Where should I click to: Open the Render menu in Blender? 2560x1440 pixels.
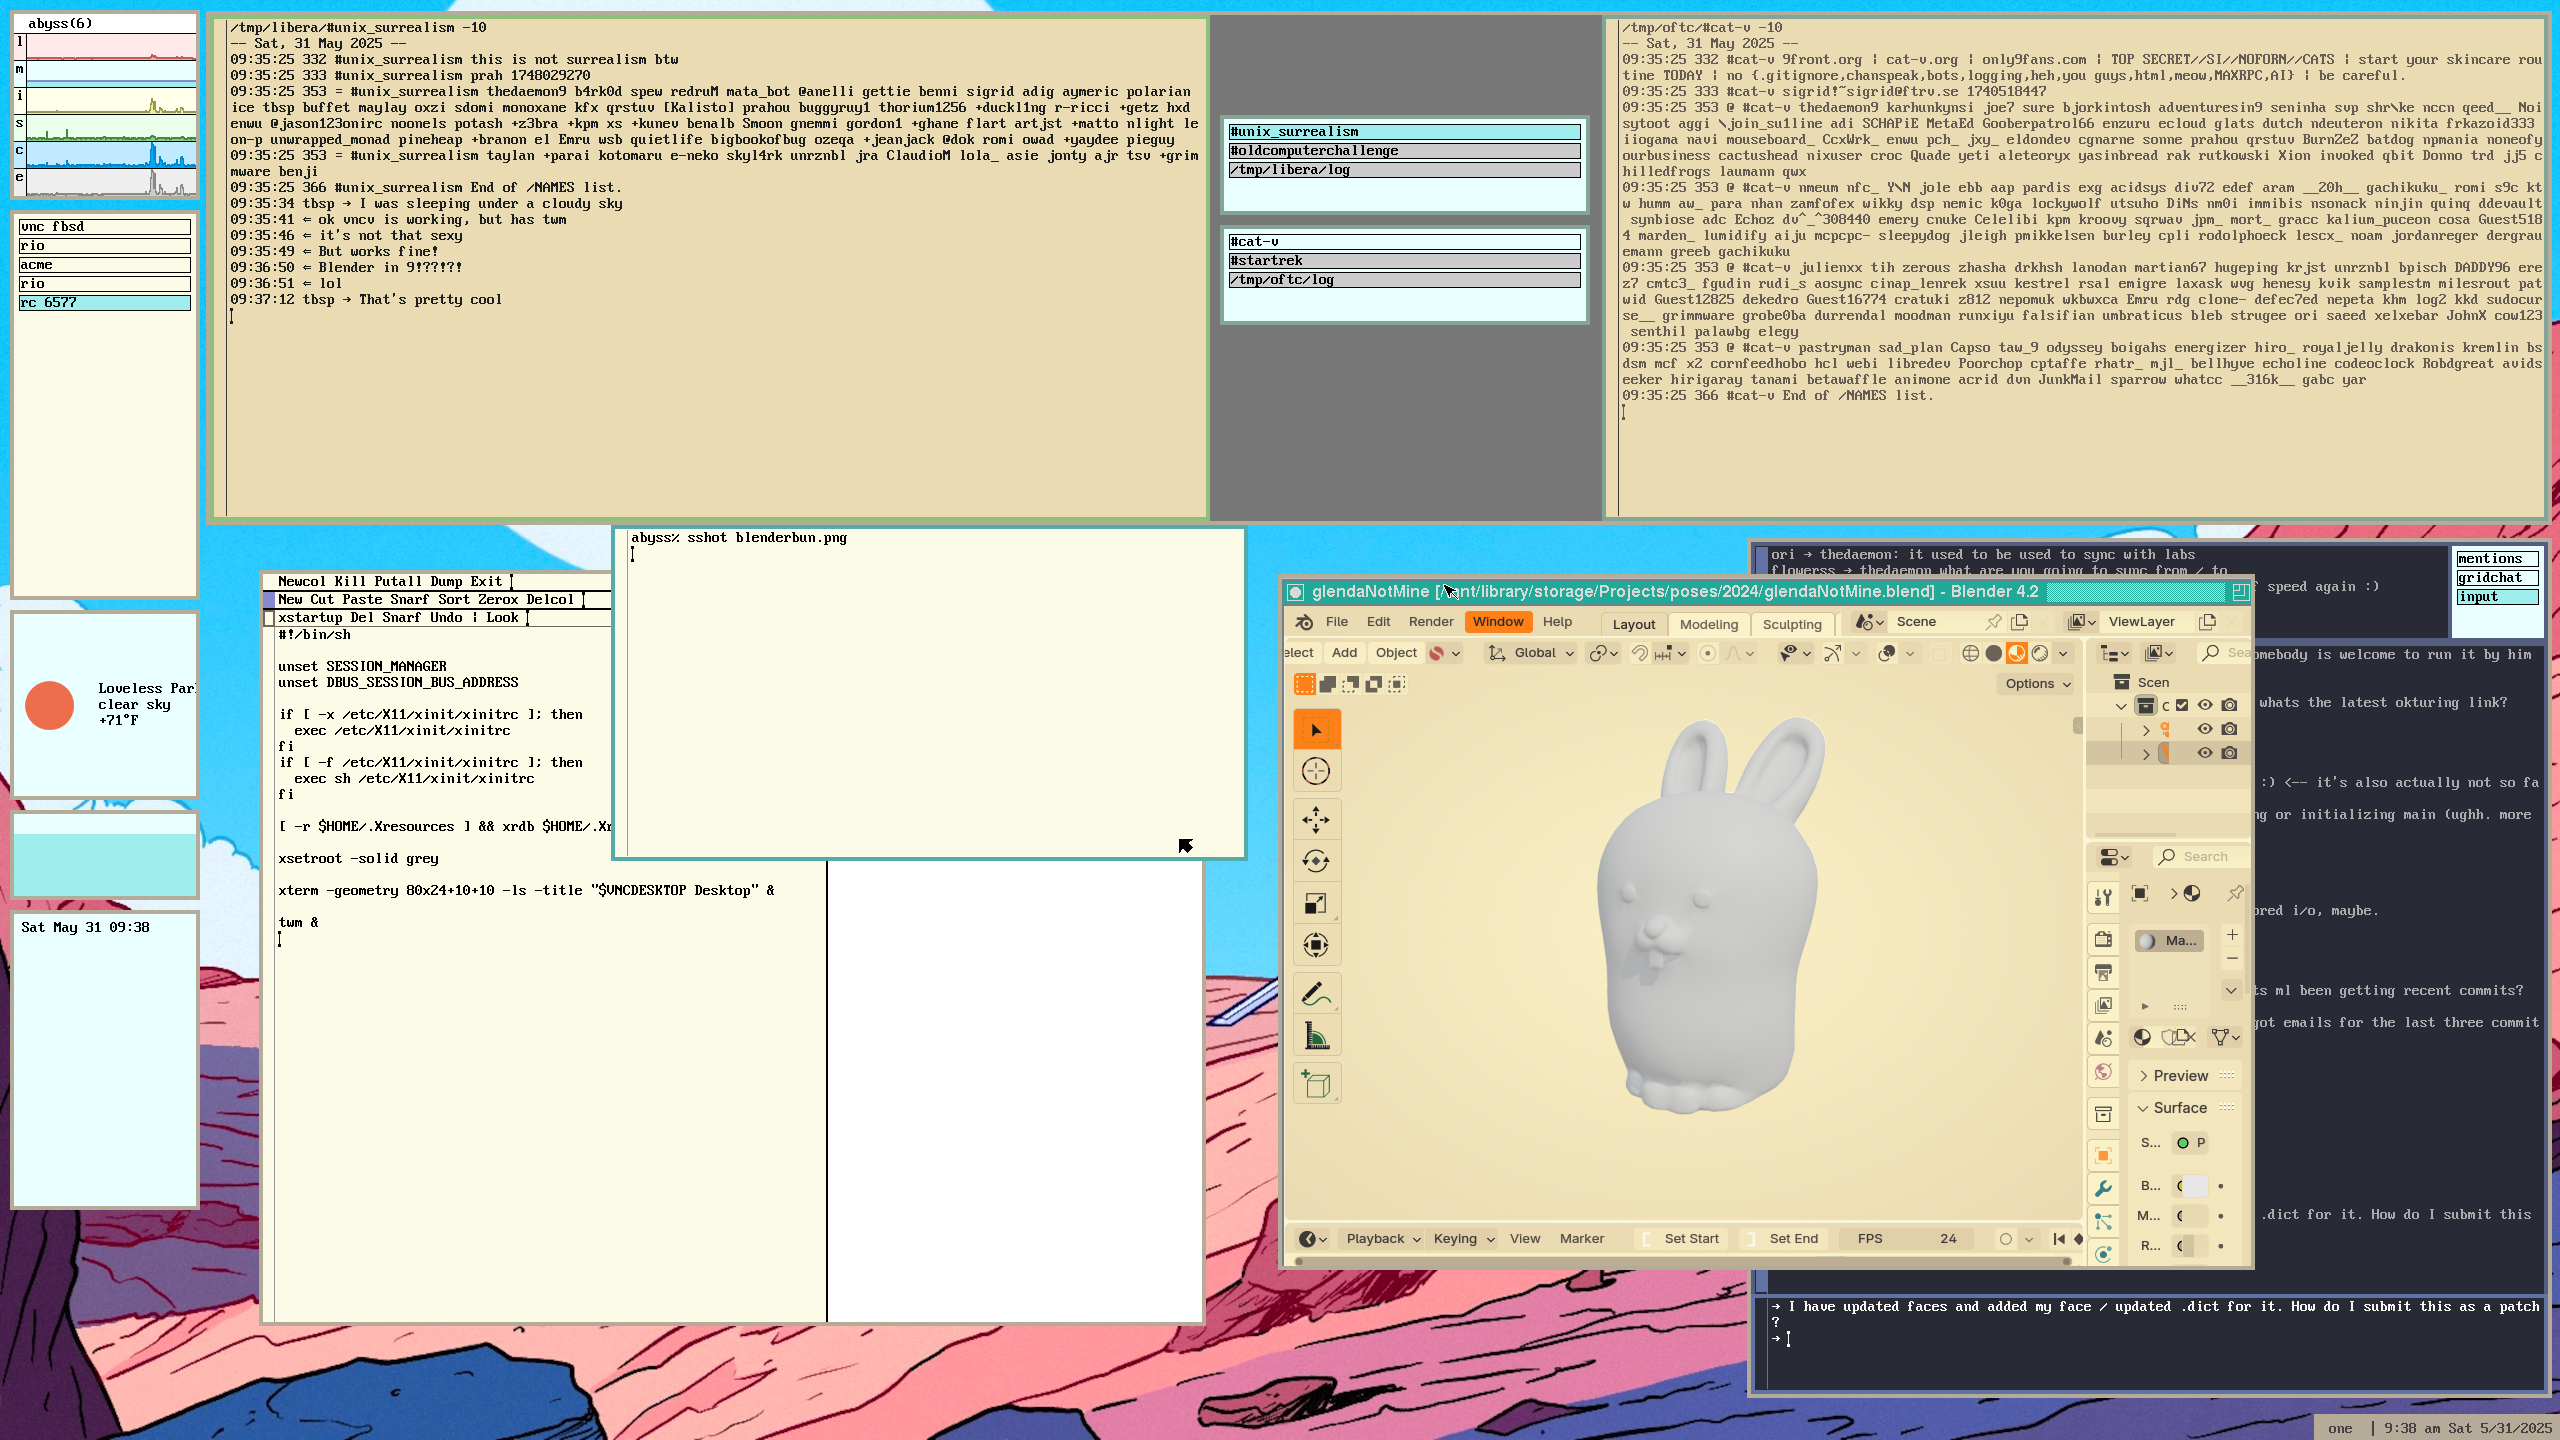[1431, 622]
